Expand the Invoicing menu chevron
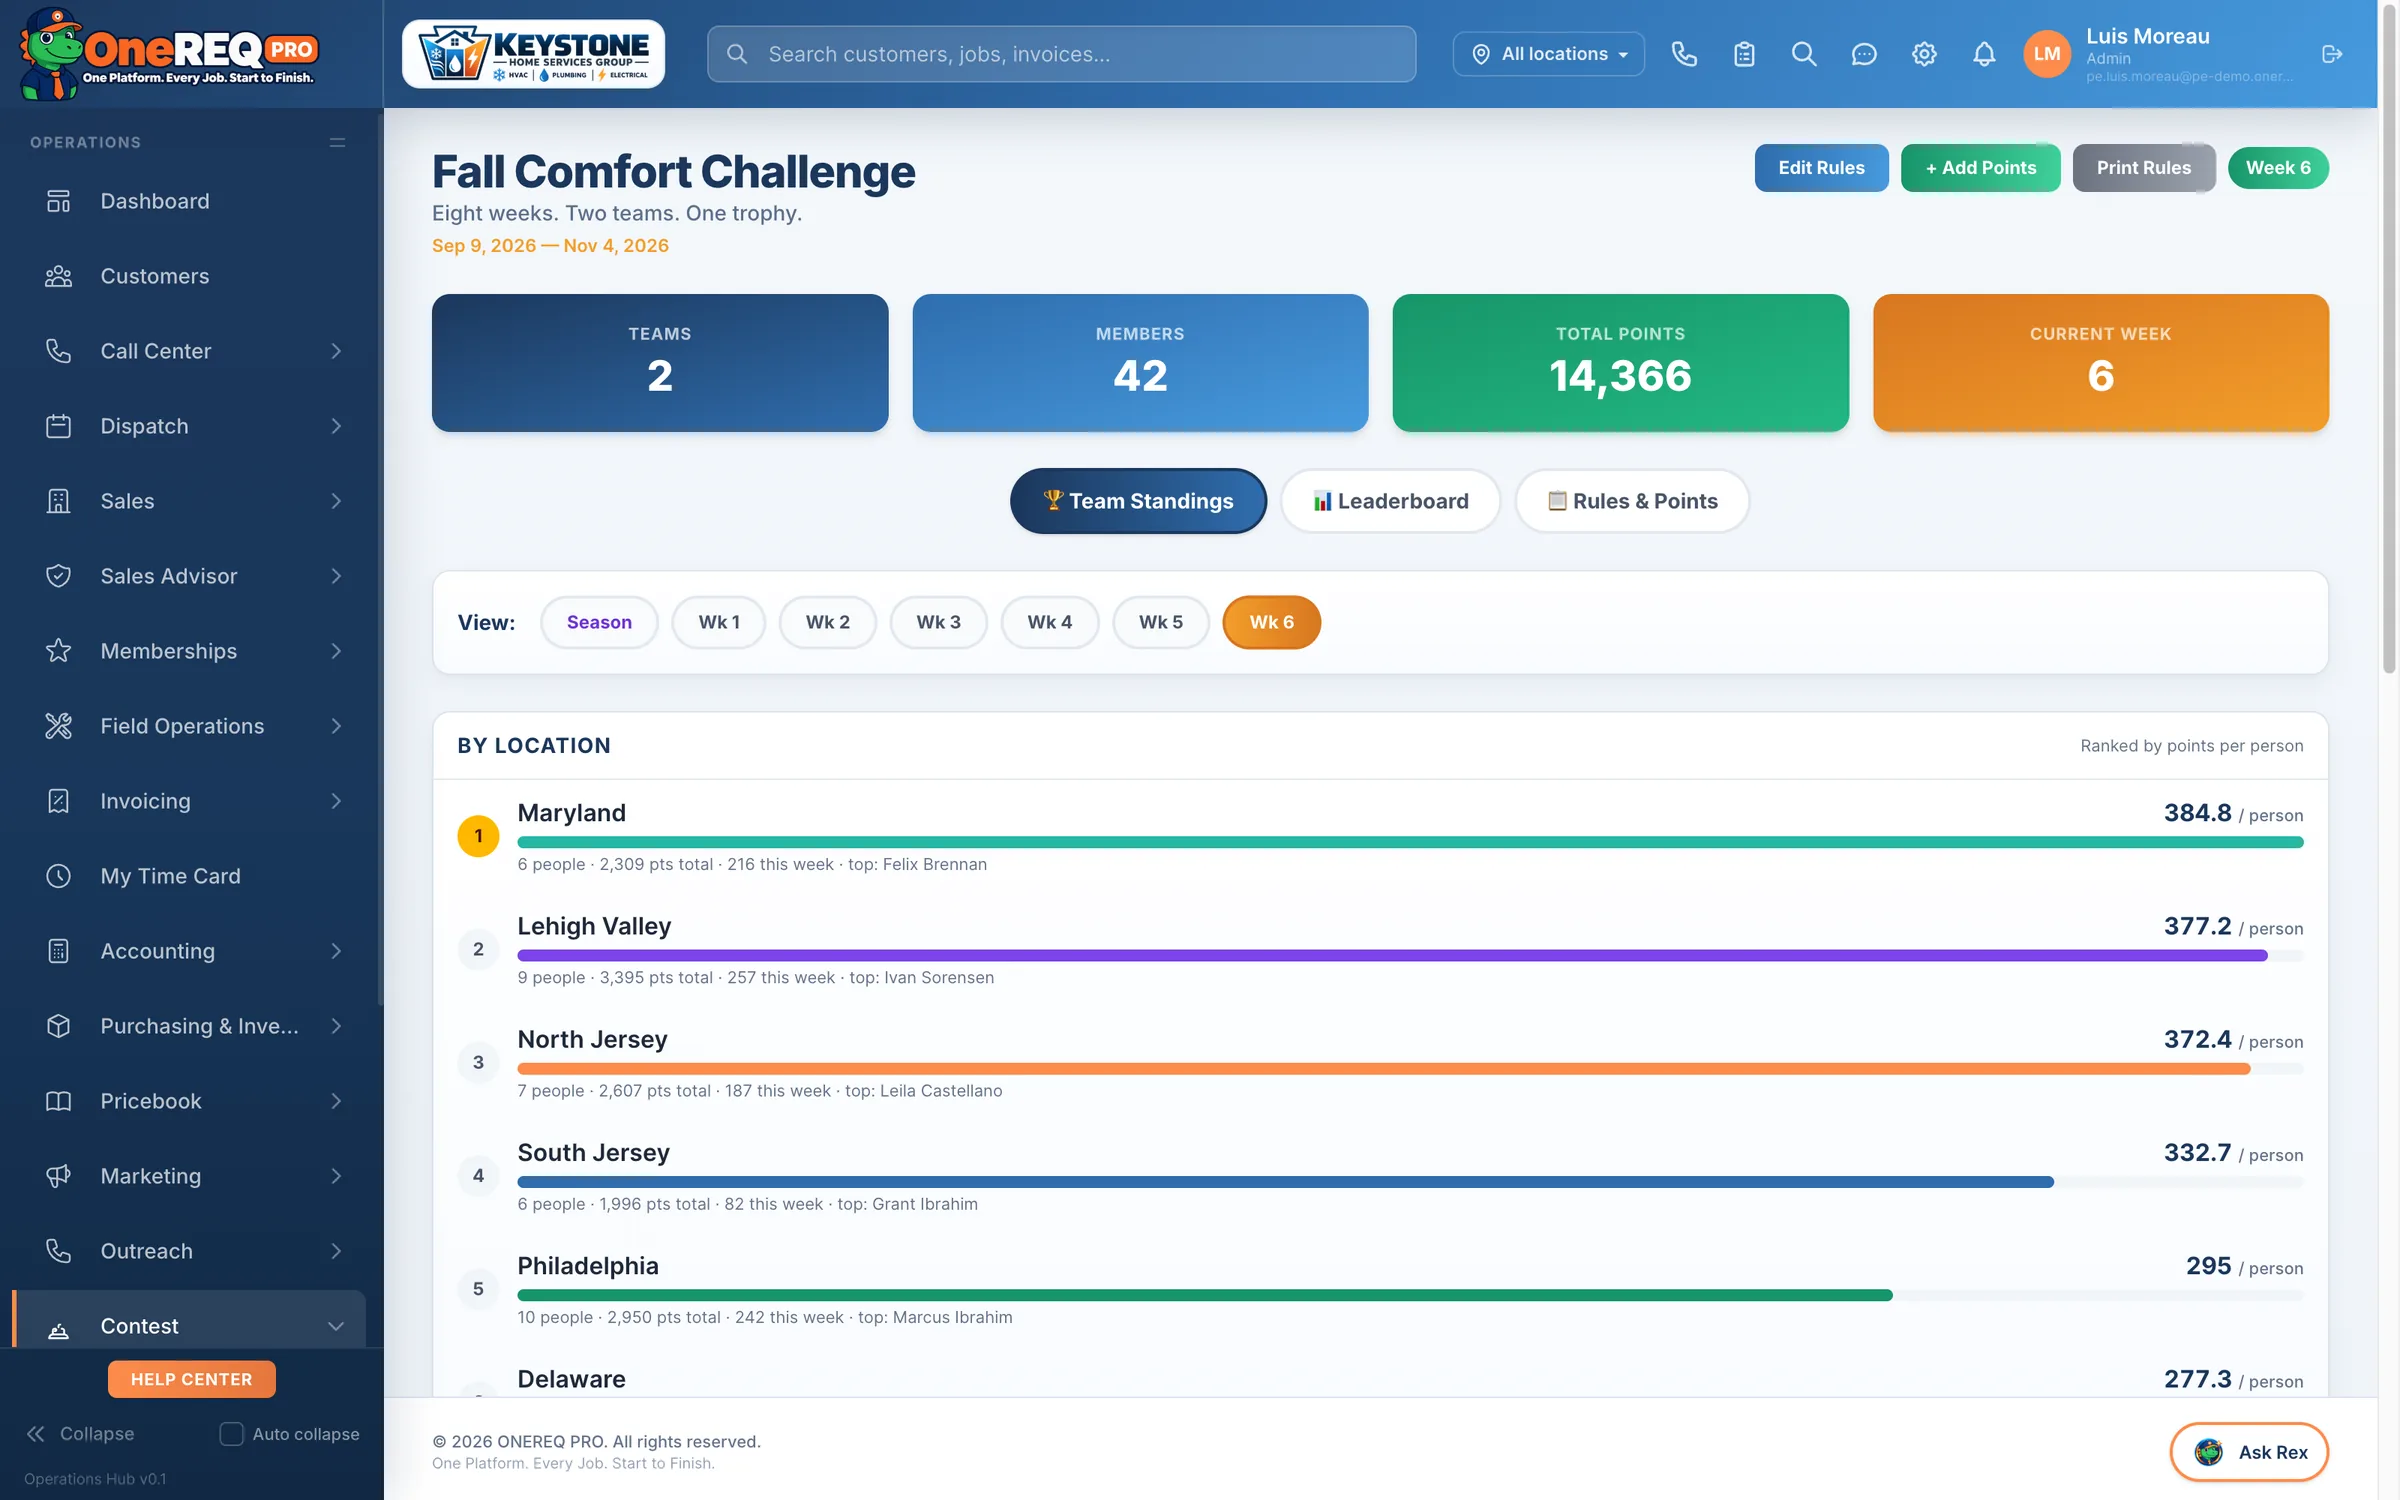The width and height of the screenshot is (2400, 1500). [336, 801]
